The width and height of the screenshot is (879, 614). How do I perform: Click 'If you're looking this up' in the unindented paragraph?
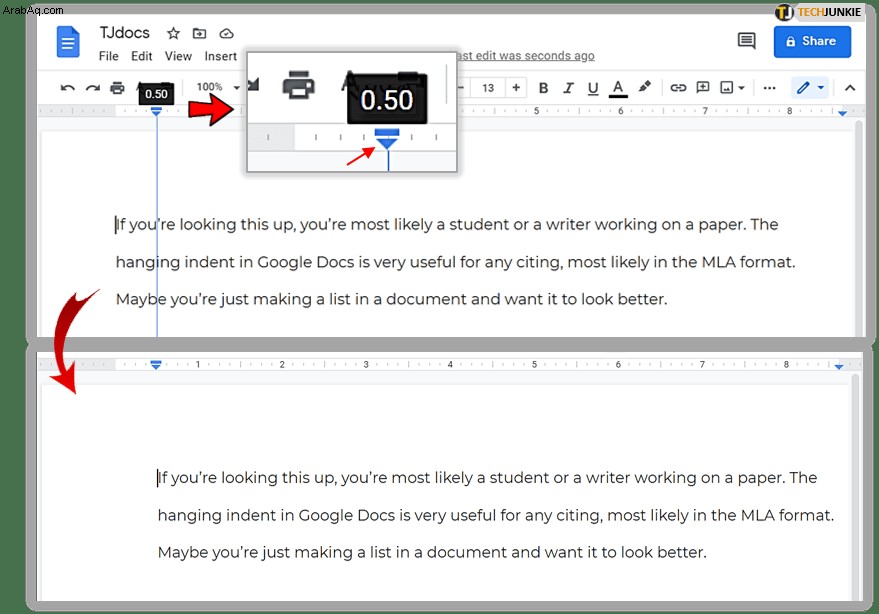click(x=204, y=225)
